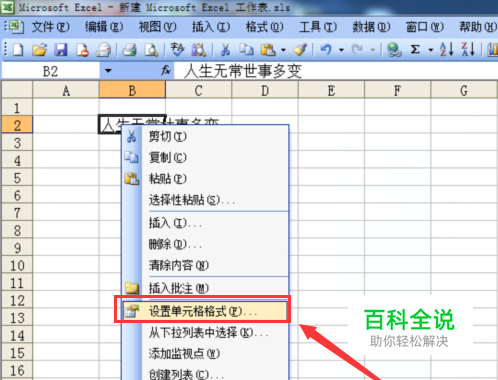The width and height of the screenshot is (498, 380).
Task: Choose 设置单元格格式(F)... in context menu
Action: pos(205,311)
